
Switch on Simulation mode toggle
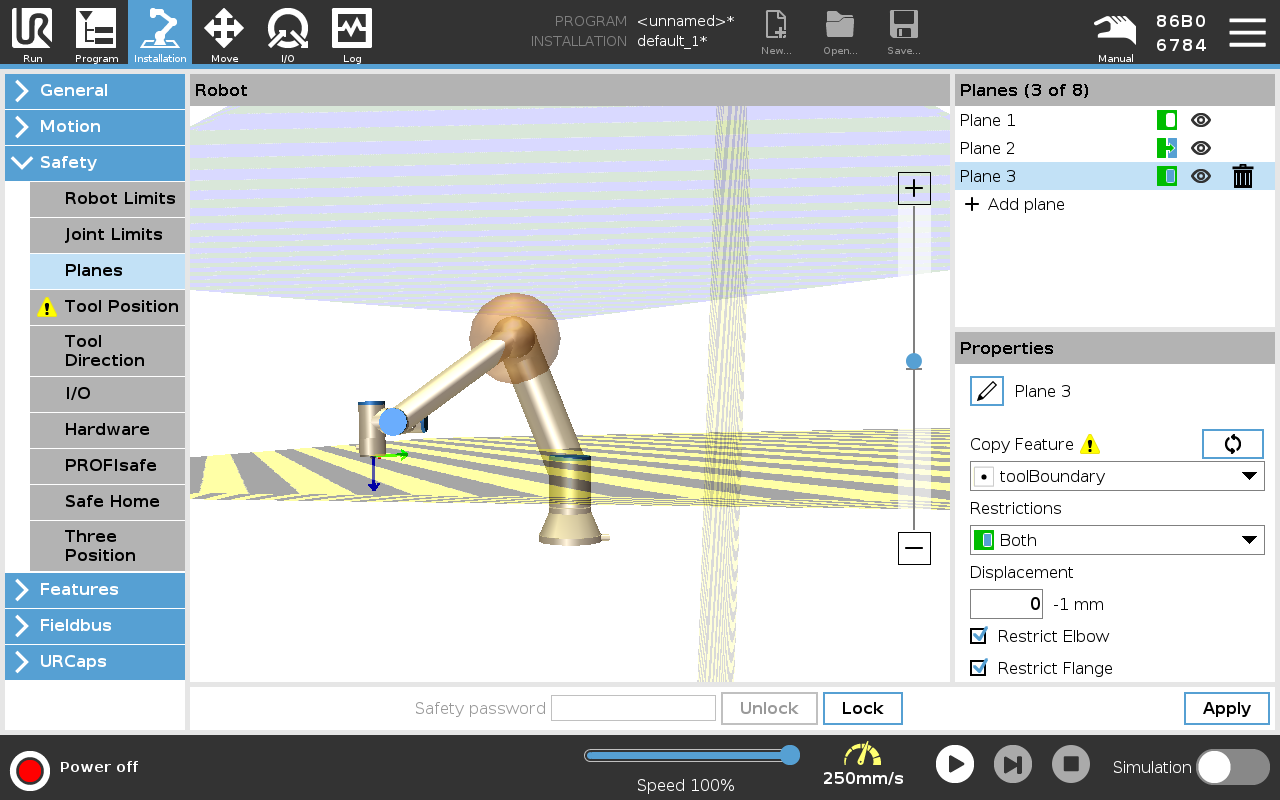pyautogui.click(x=1232, y=767)
